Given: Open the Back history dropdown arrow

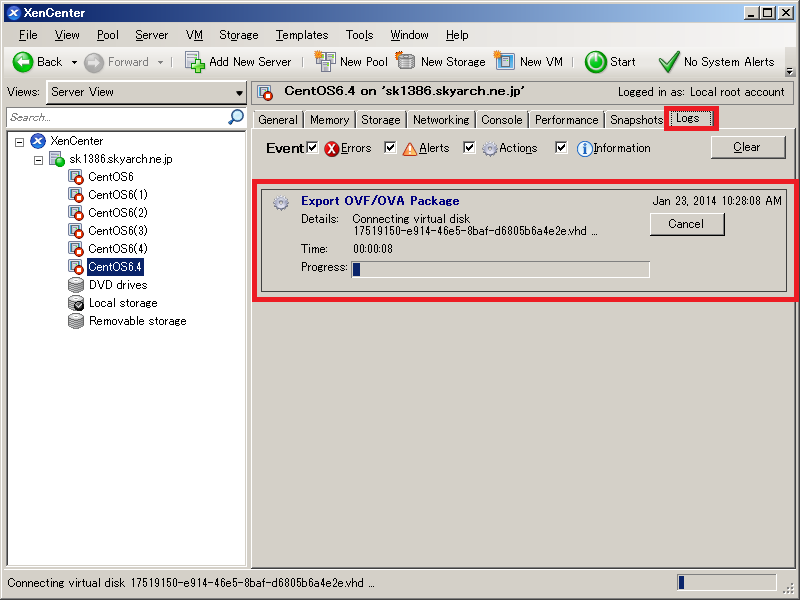Looking at the screenshot, I should point(74,62).
